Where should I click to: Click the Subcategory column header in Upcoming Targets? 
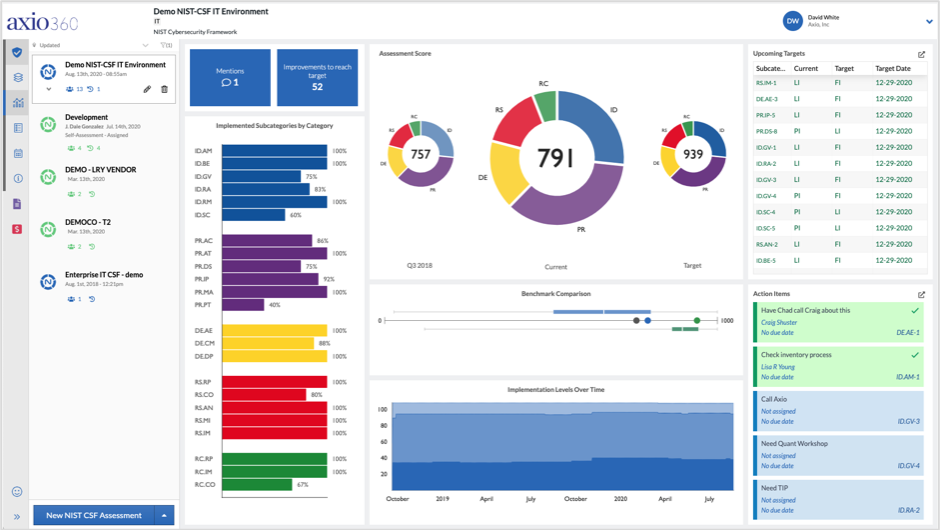pos(770,68)
